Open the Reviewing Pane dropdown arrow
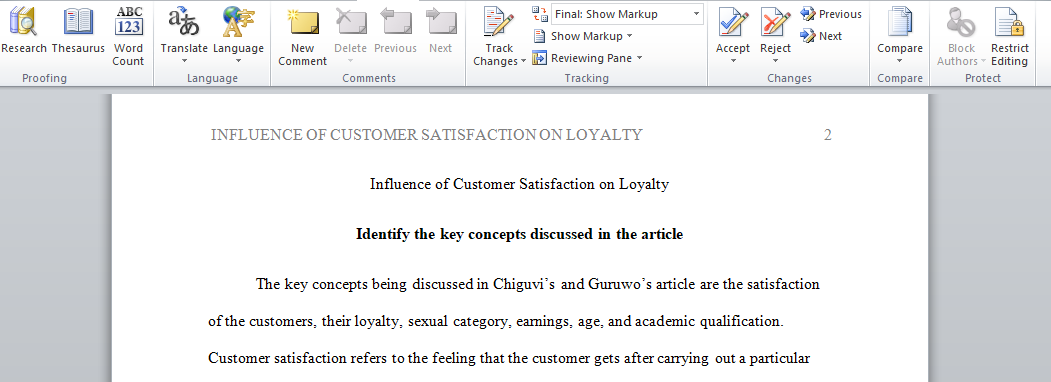Image resolution: width=1051 pixels, height=382 pixels. [x=639, y=58]
